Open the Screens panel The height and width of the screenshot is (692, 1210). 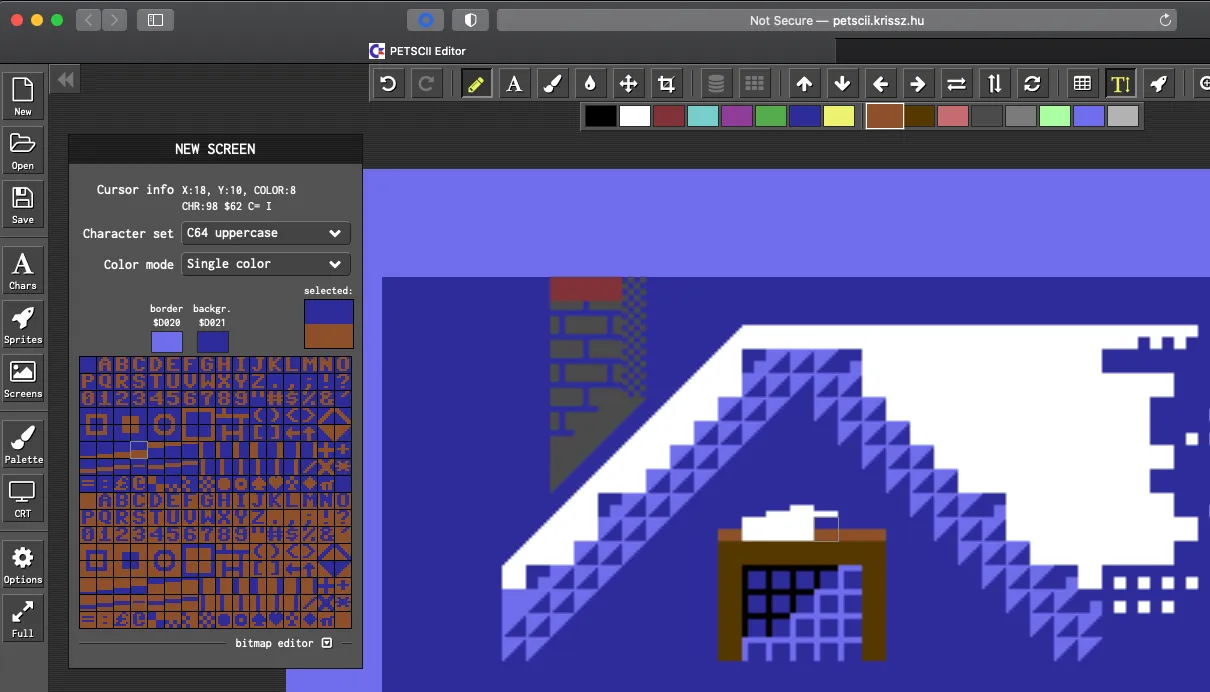tap(23, 379)
